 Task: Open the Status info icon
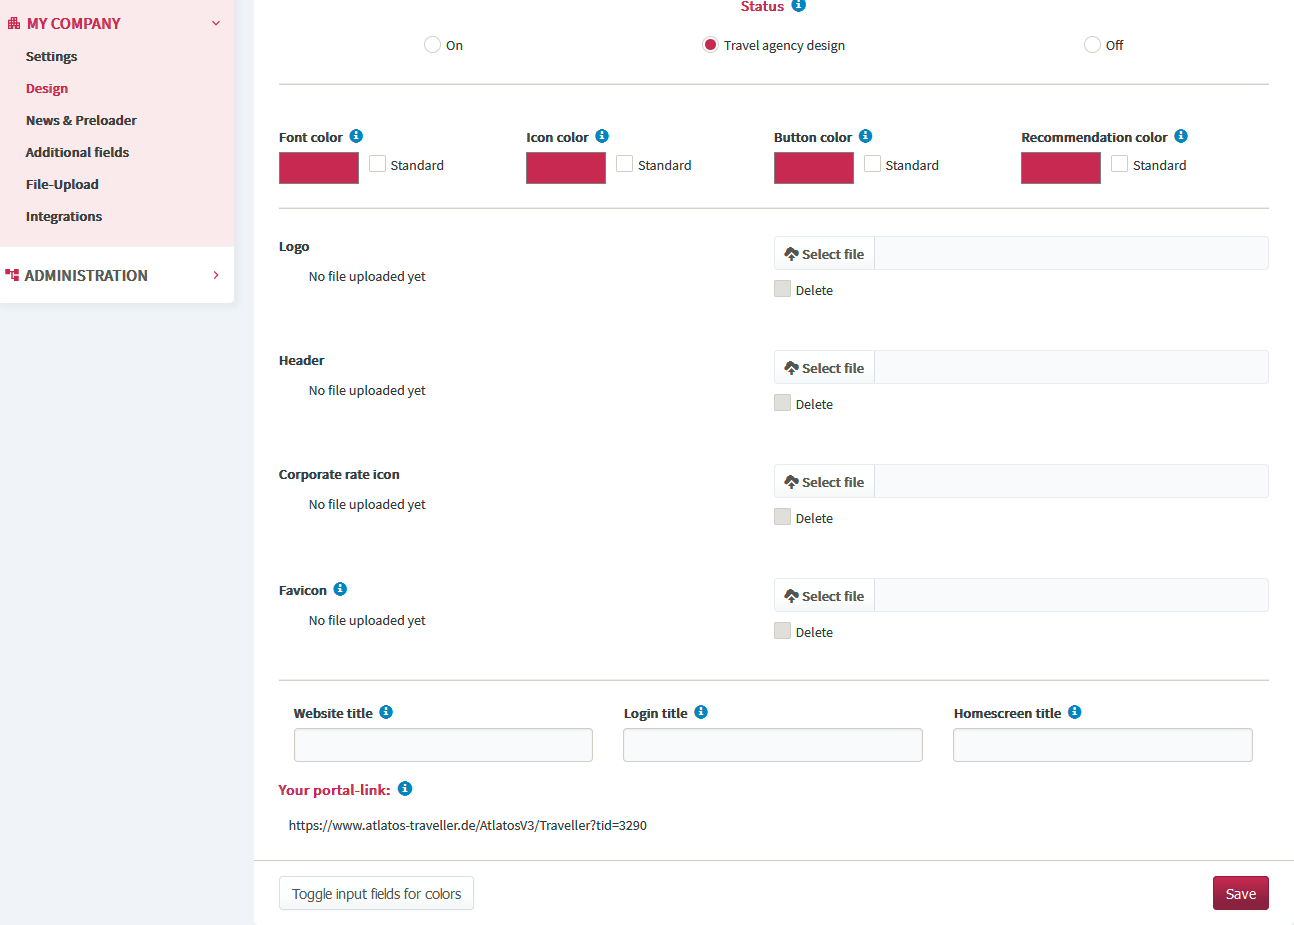point(798,5)
